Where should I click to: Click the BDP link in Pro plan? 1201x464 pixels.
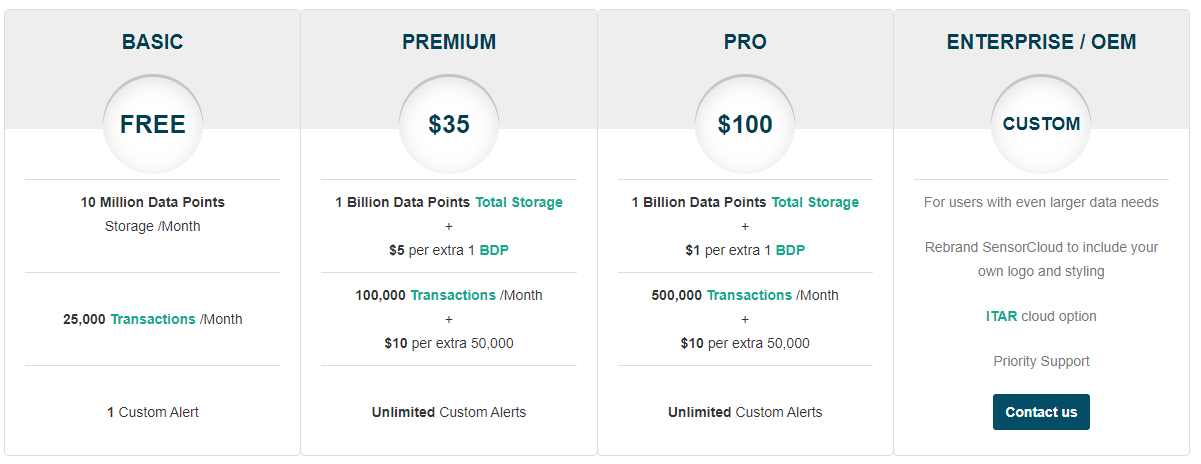pos(790,250)
